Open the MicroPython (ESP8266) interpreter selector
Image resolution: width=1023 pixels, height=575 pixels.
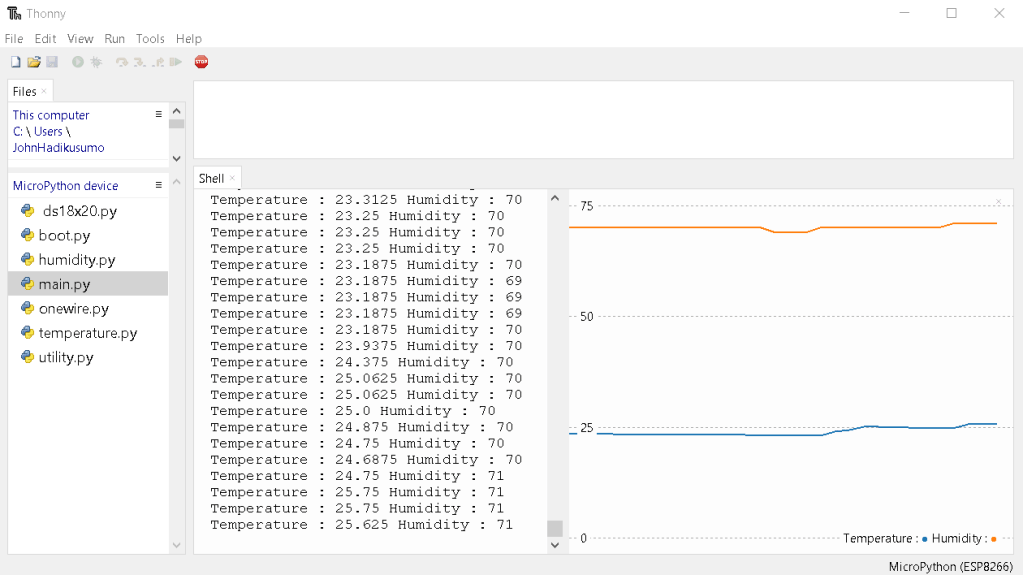pyautogui.click(x=950, y=567)
